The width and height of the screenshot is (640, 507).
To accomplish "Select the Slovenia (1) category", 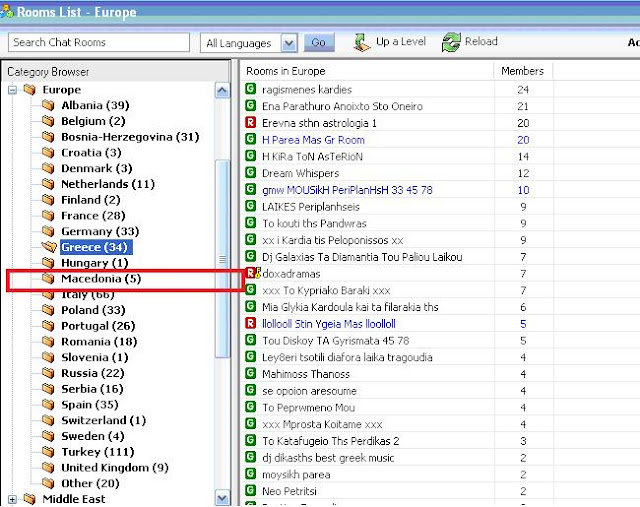I will 95,358.
